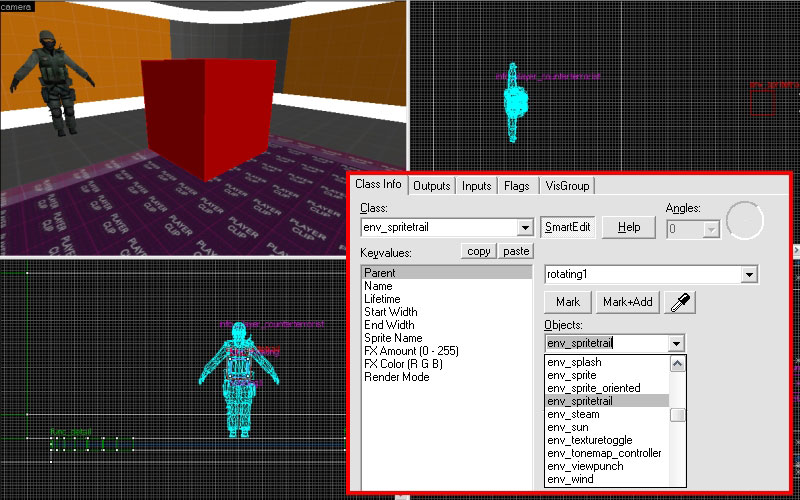Expand the rotating1 value dropdown arrow
800x500 pixels.
749,274
